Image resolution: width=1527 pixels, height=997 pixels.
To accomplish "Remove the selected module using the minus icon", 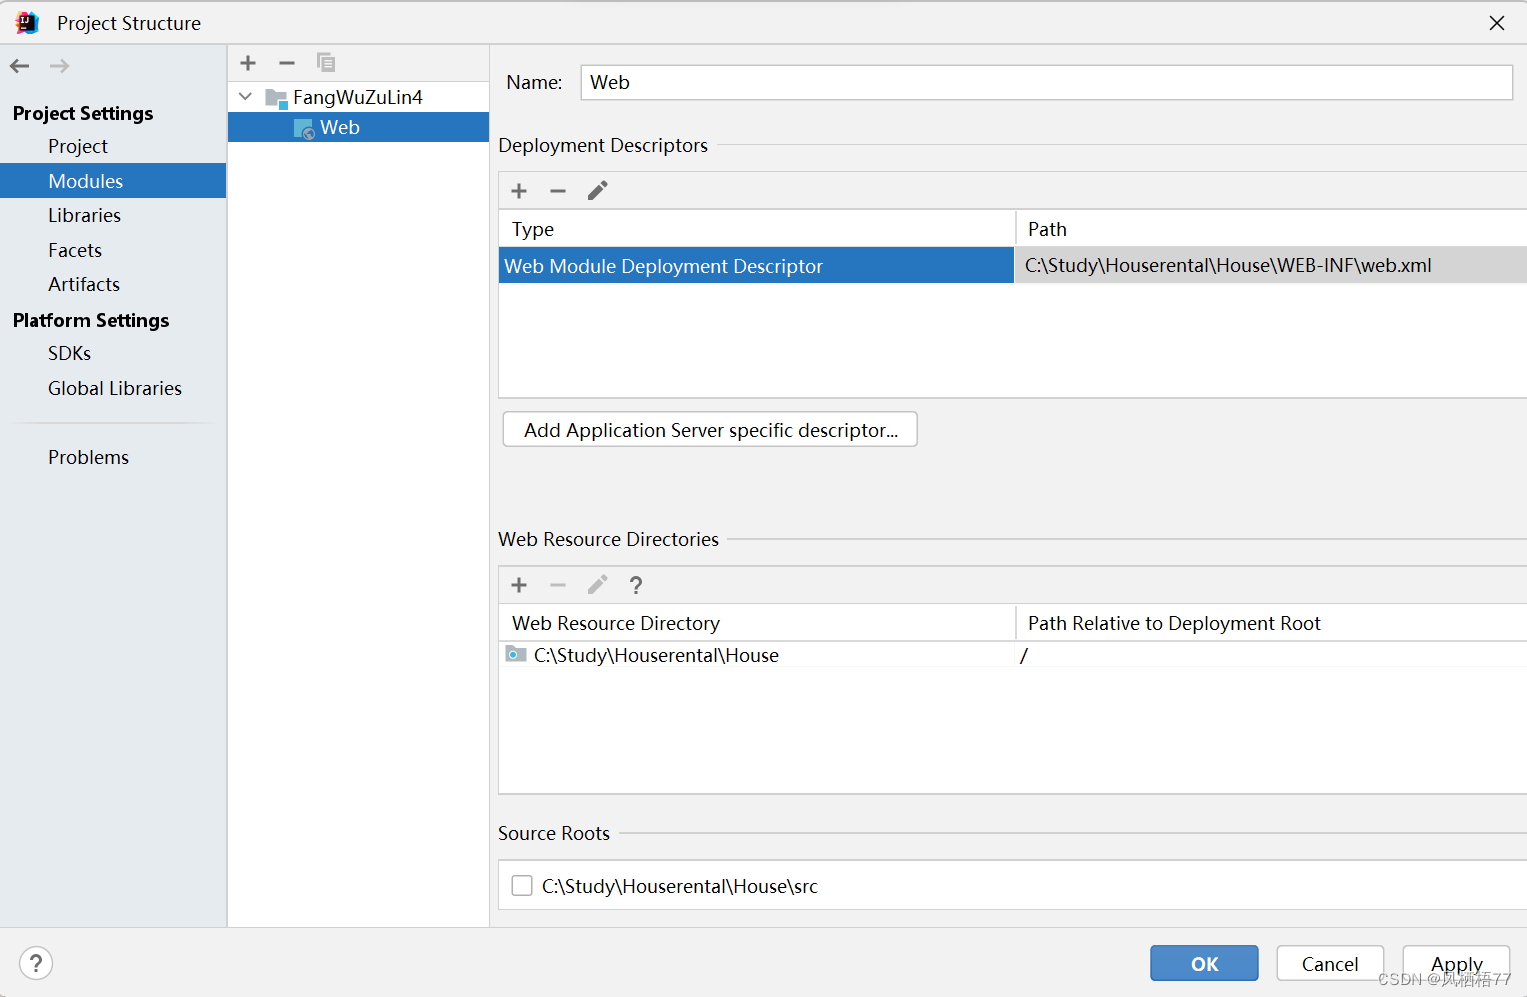I will point(286,62).
